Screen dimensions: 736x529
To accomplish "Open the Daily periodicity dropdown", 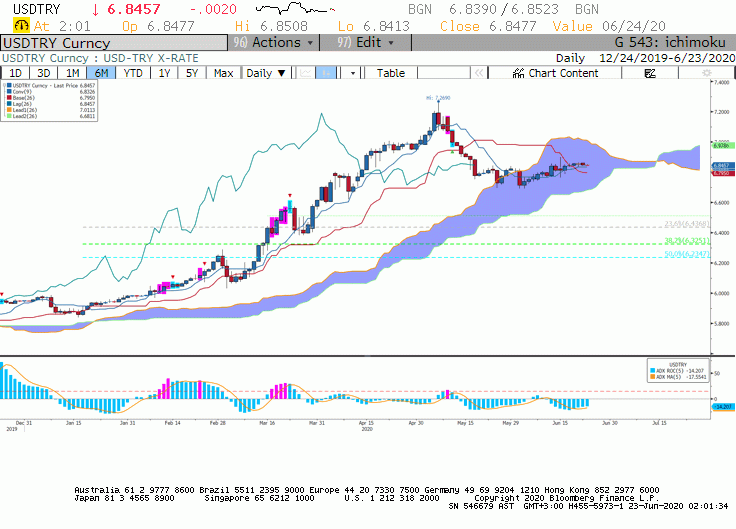I will point(266,73).
